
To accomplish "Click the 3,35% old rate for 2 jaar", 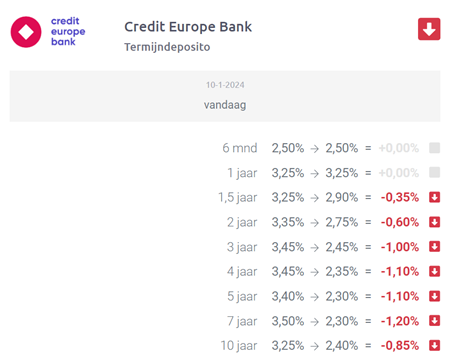I will pos(288,222).
